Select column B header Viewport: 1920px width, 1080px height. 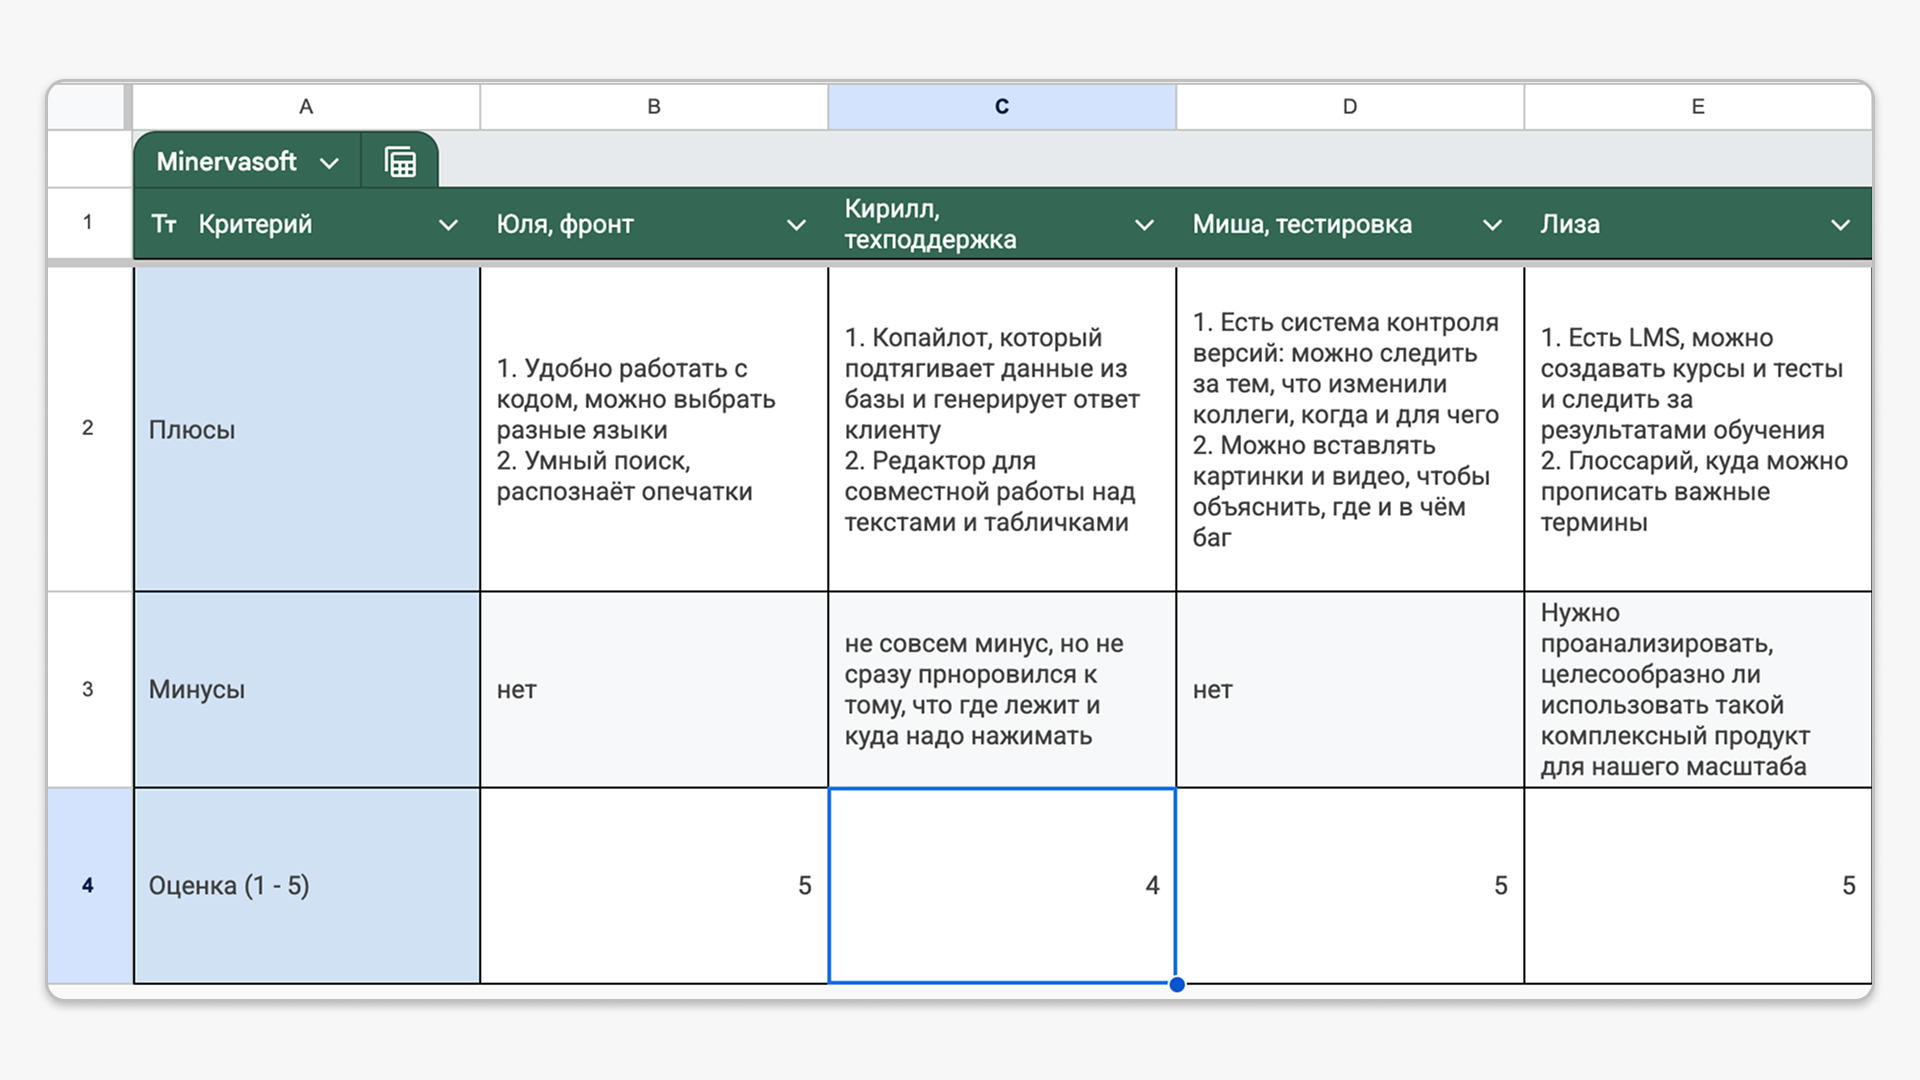[654, 107]
